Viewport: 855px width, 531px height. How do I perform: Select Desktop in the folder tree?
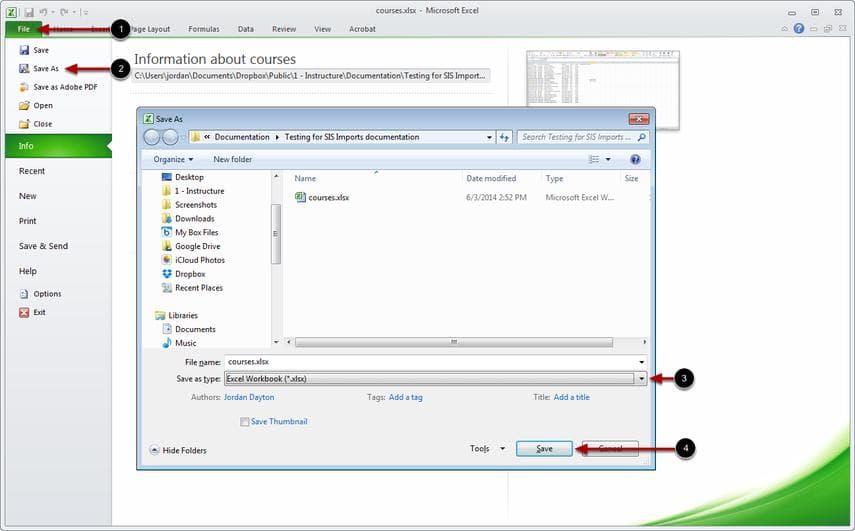coord(183,177)
